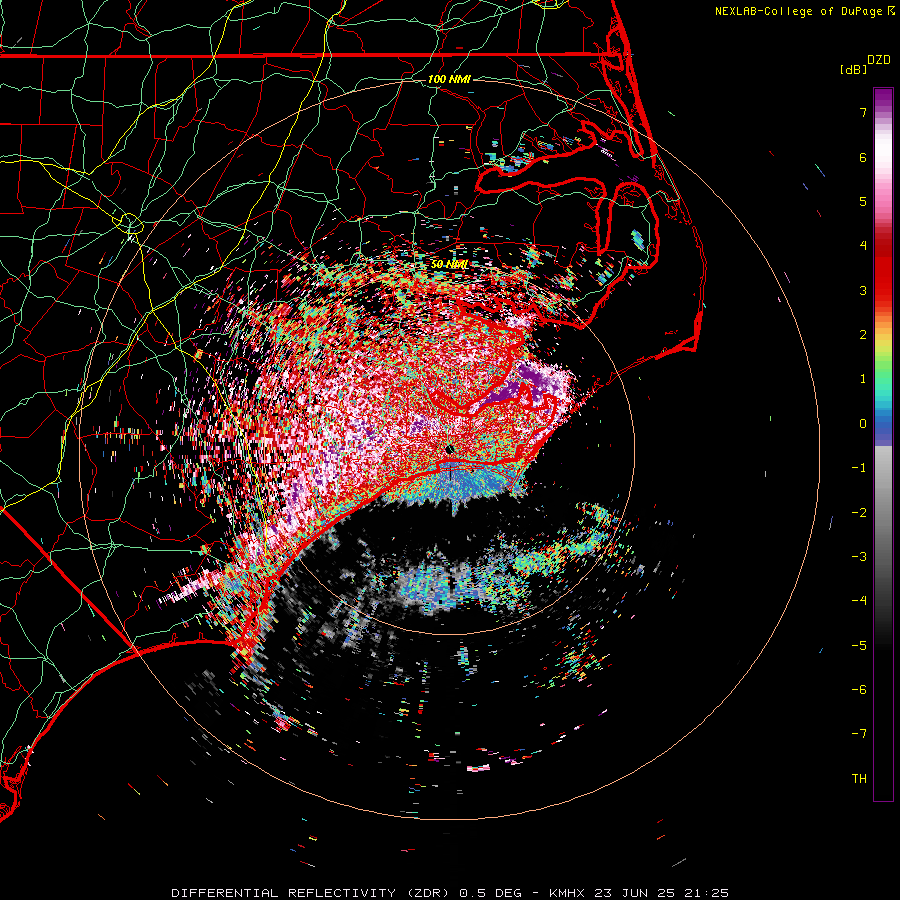900x900 pixels.
Task: Click the 0 tick label on the scale
Action: click(863, 424)
